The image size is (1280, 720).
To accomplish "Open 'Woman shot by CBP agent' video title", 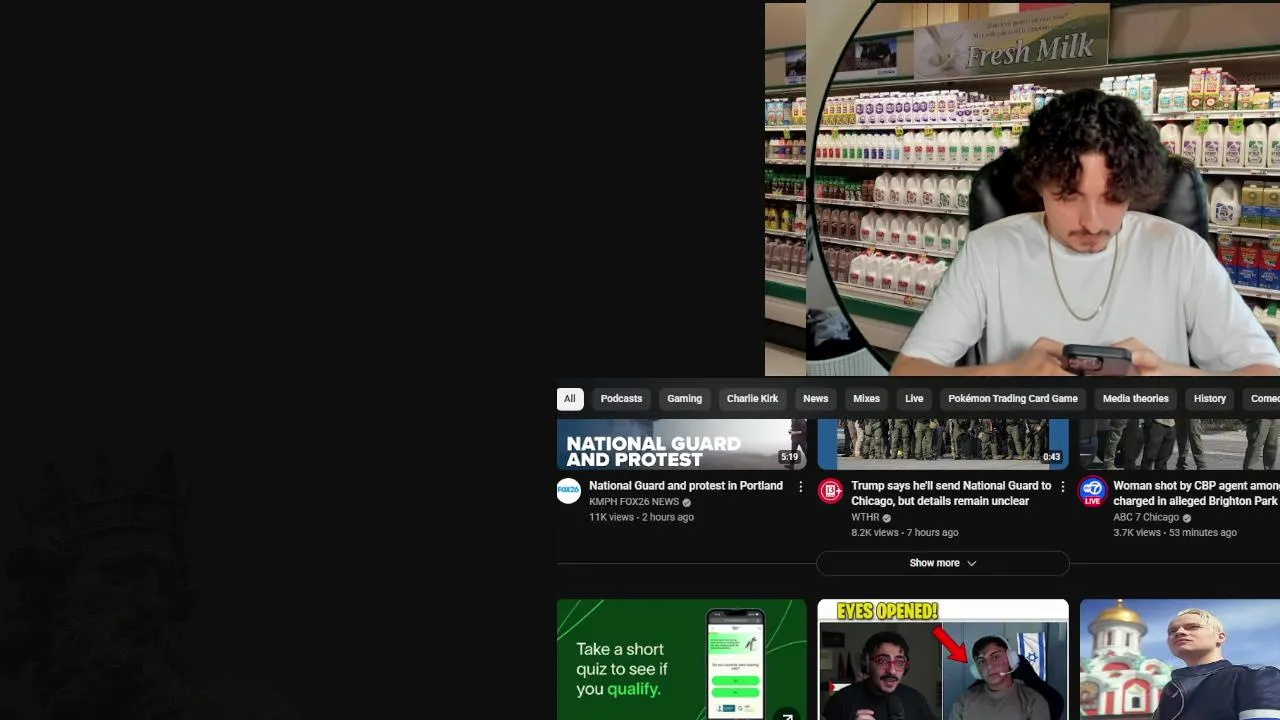I will [x=1196, y=493].
